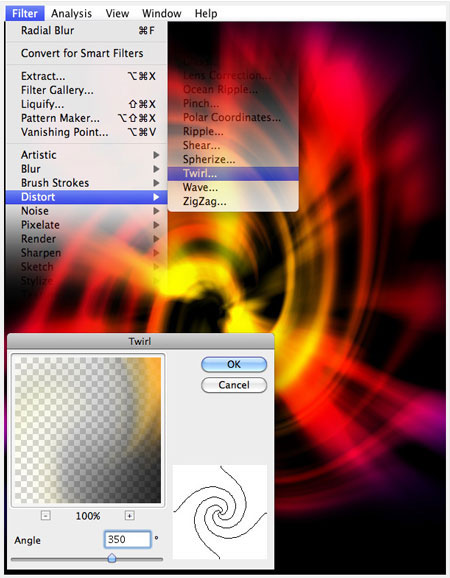Image resolution: width=450 pixels, height=578 pixels.
Task: Expand the Pixelate submenu
Action: [87, 225]
